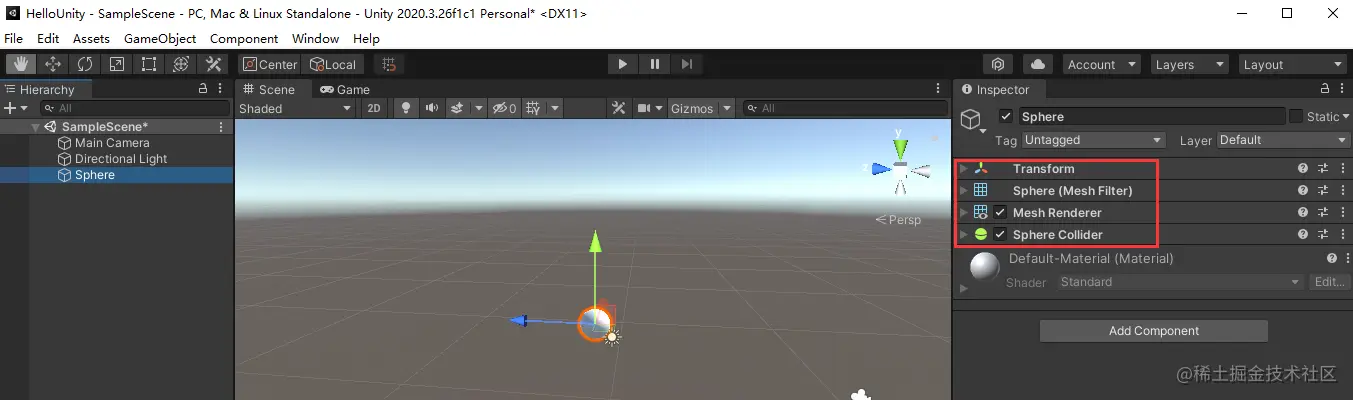Toggle Sphere active checkbox in Inspector

(x=1006, y=117)
